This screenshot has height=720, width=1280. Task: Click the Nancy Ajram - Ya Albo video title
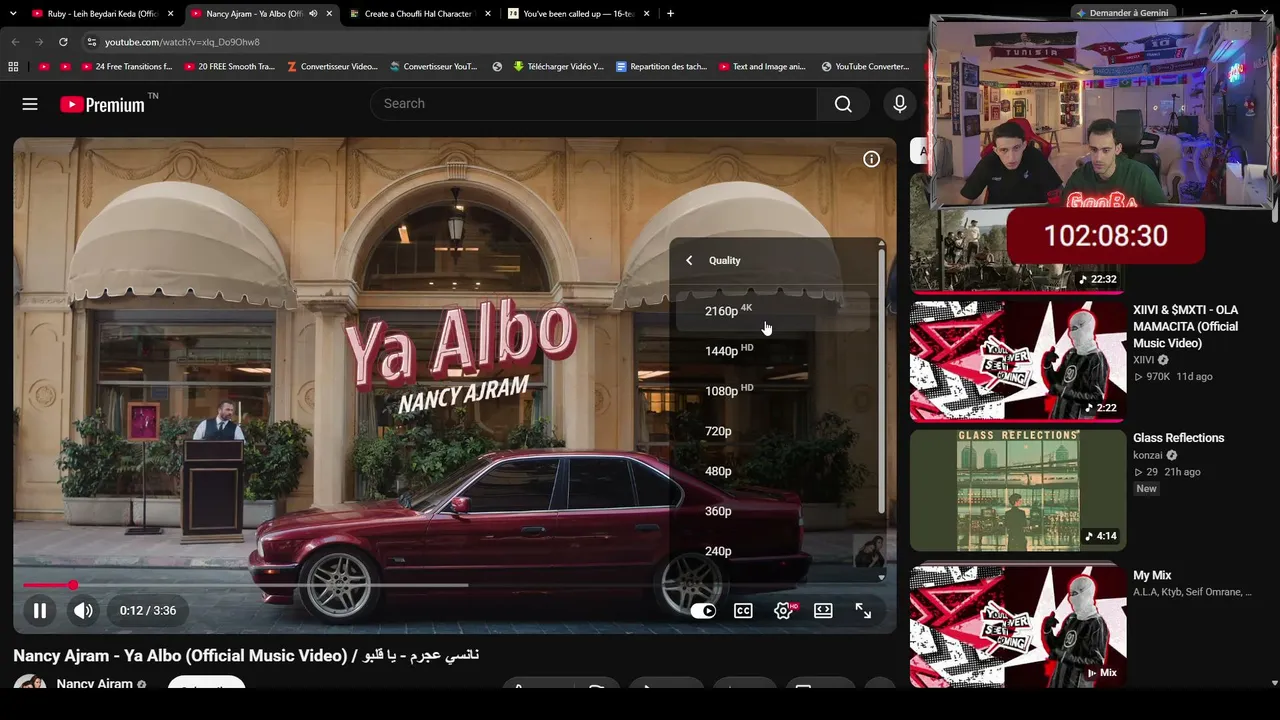[246, 655]
